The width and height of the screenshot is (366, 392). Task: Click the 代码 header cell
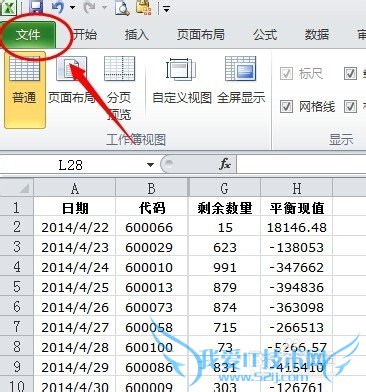[x=152, y=208]
